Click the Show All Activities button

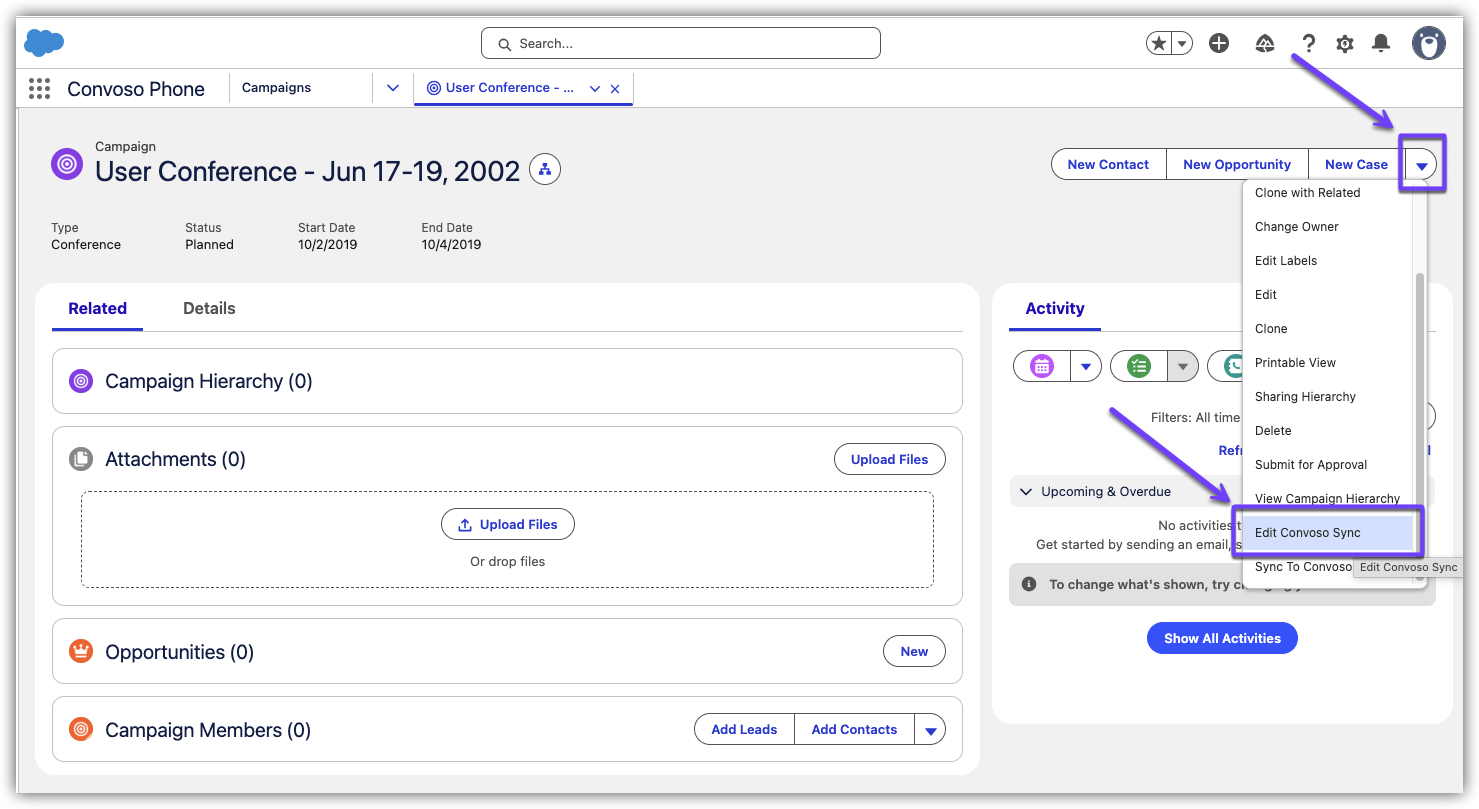tap(1221, 638)
